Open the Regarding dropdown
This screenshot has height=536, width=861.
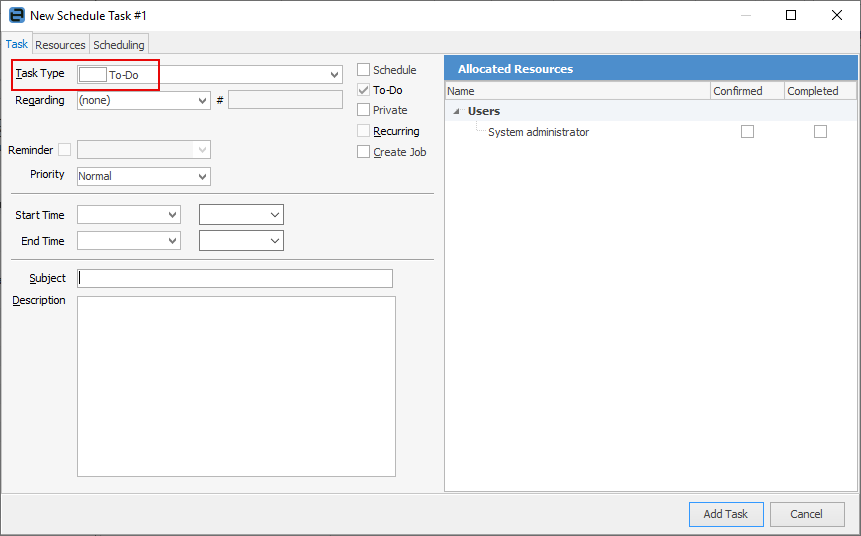click(x=203, y=100)
